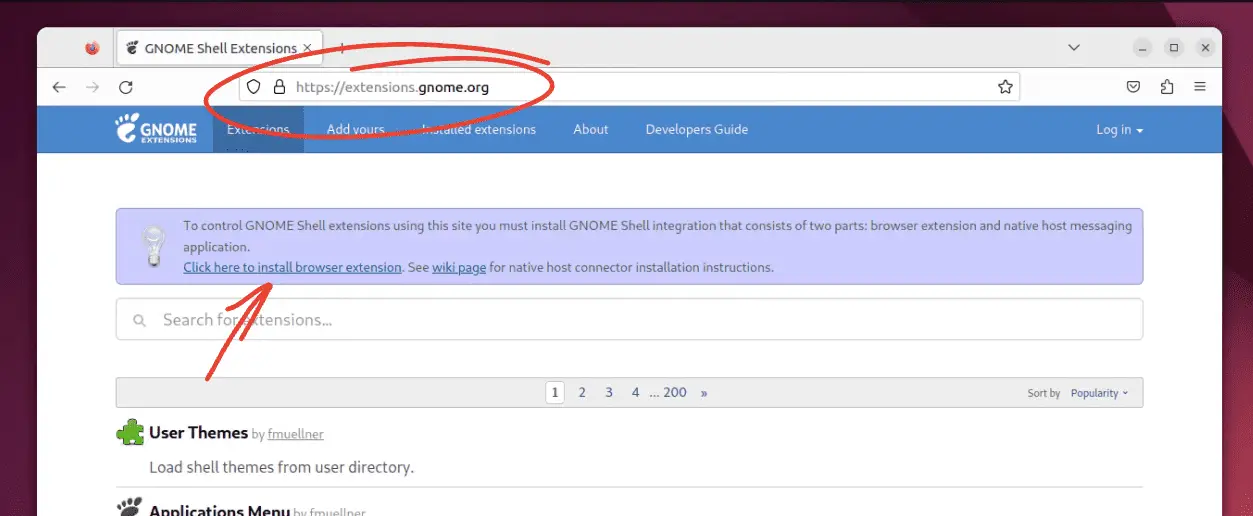
Task: Open the Add yours nav item
Action: 356,129
